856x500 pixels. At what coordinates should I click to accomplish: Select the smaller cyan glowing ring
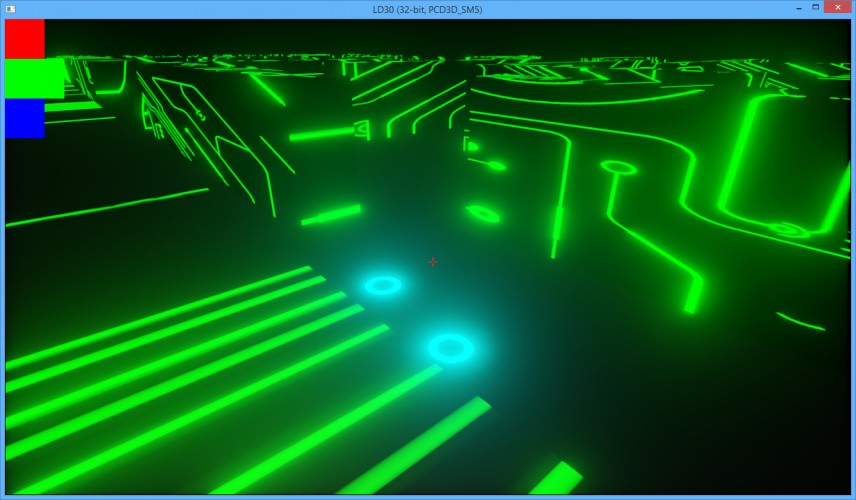[383, 285]
